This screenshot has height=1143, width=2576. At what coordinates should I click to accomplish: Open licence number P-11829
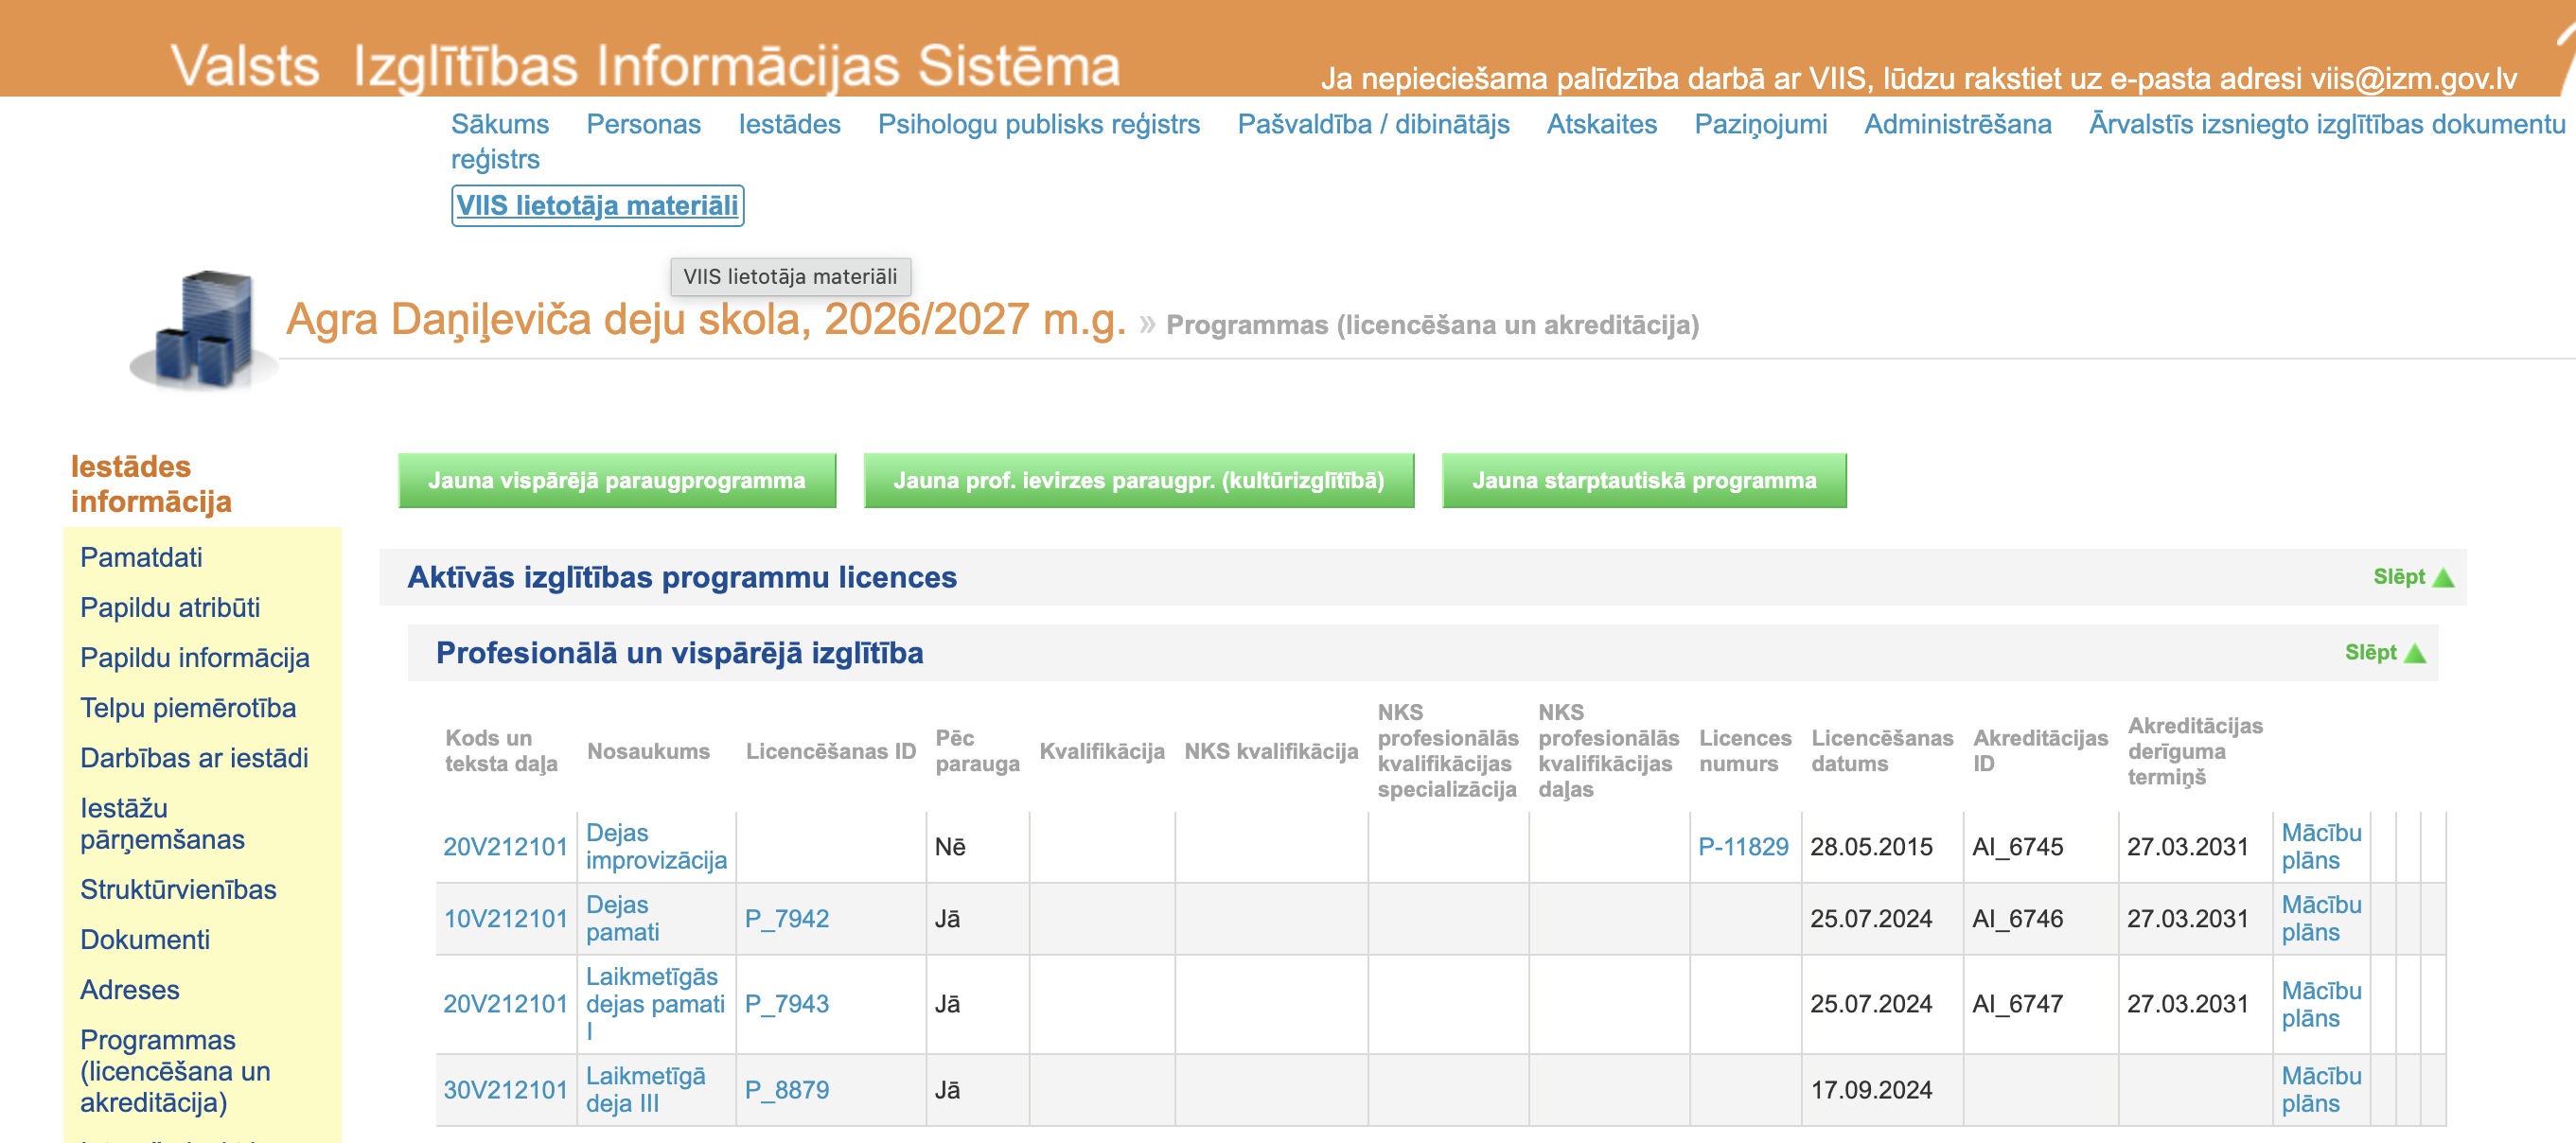point(1742,847)
